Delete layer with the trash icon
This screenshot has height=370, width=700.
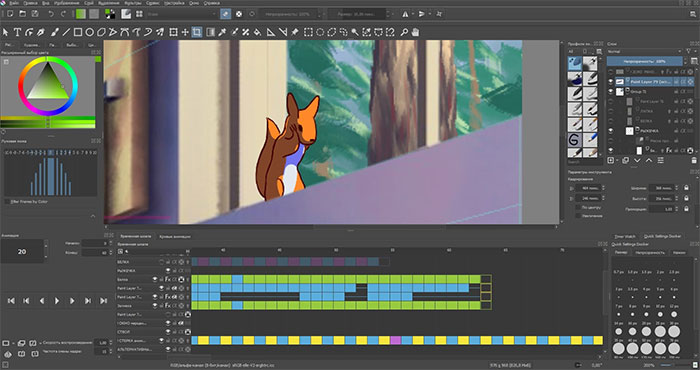point(694,160)
